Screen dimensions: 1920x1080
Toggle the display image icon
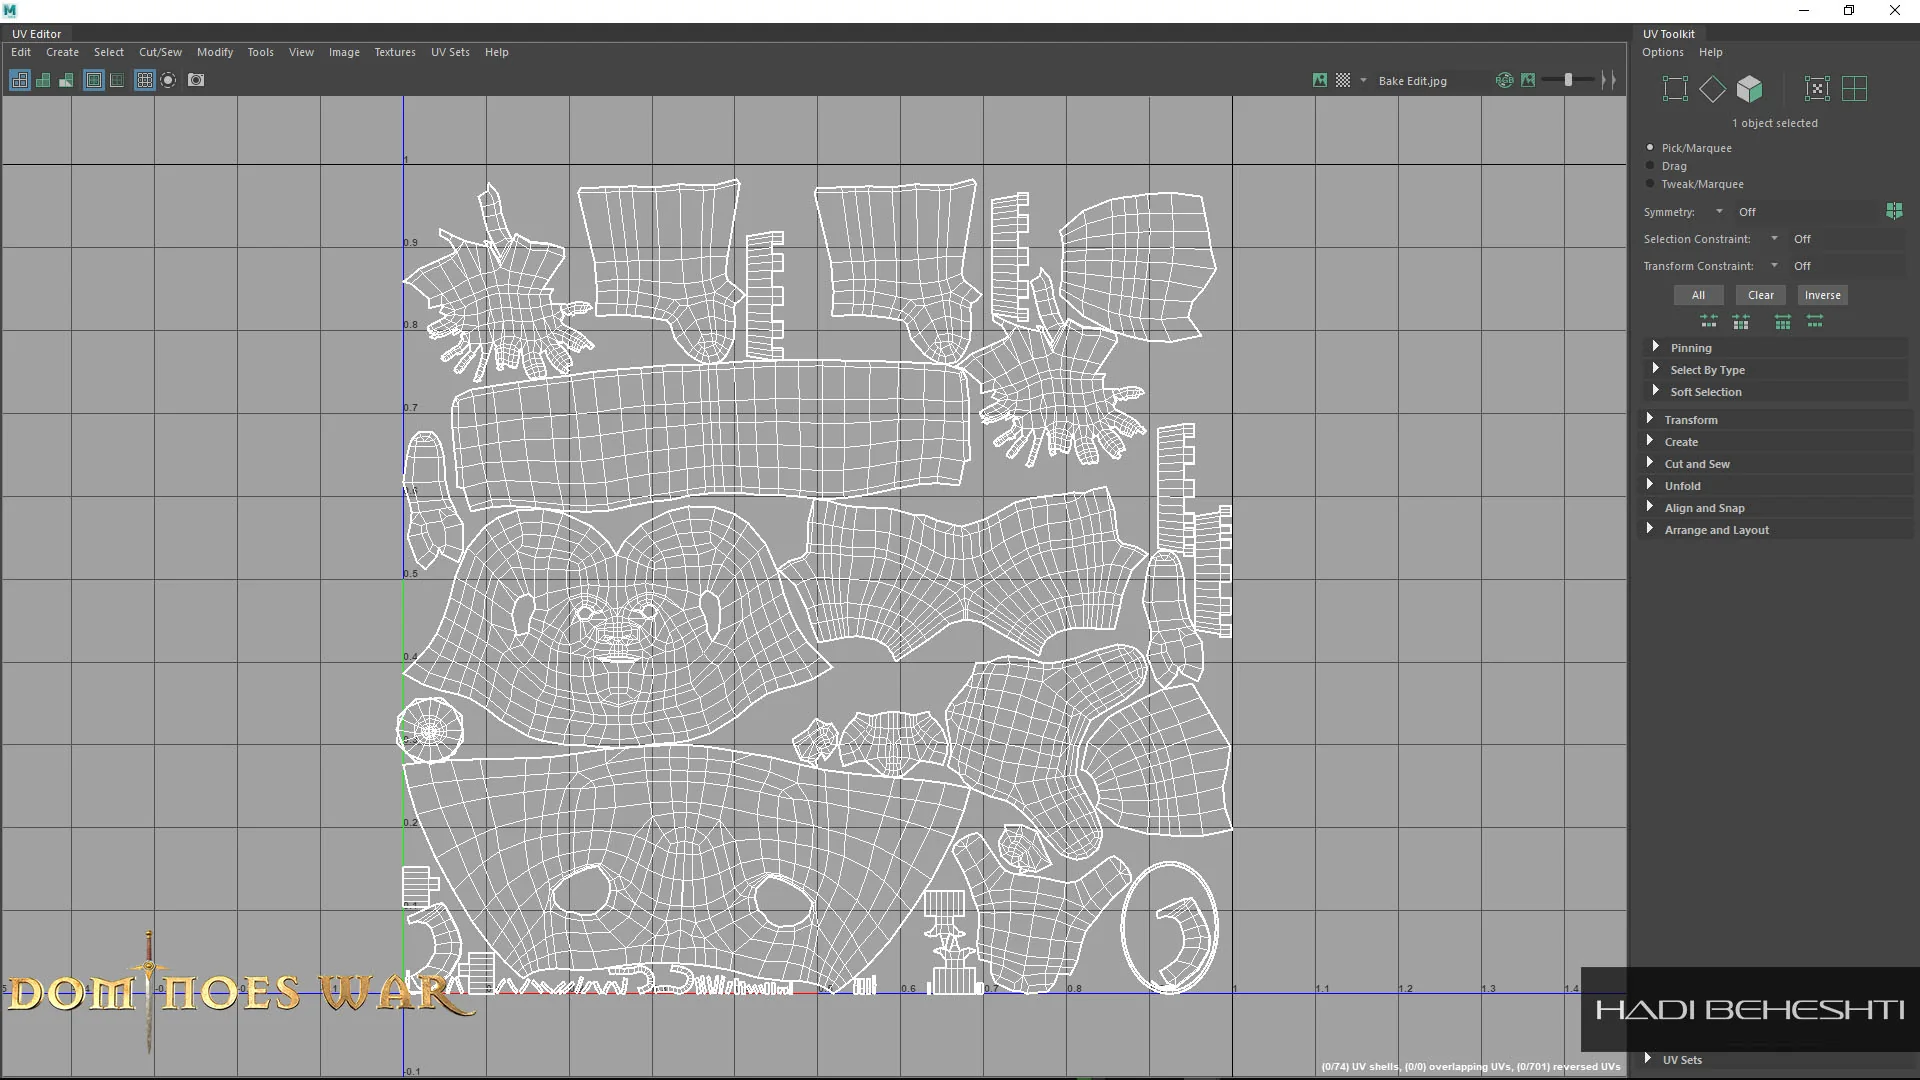1320,80
